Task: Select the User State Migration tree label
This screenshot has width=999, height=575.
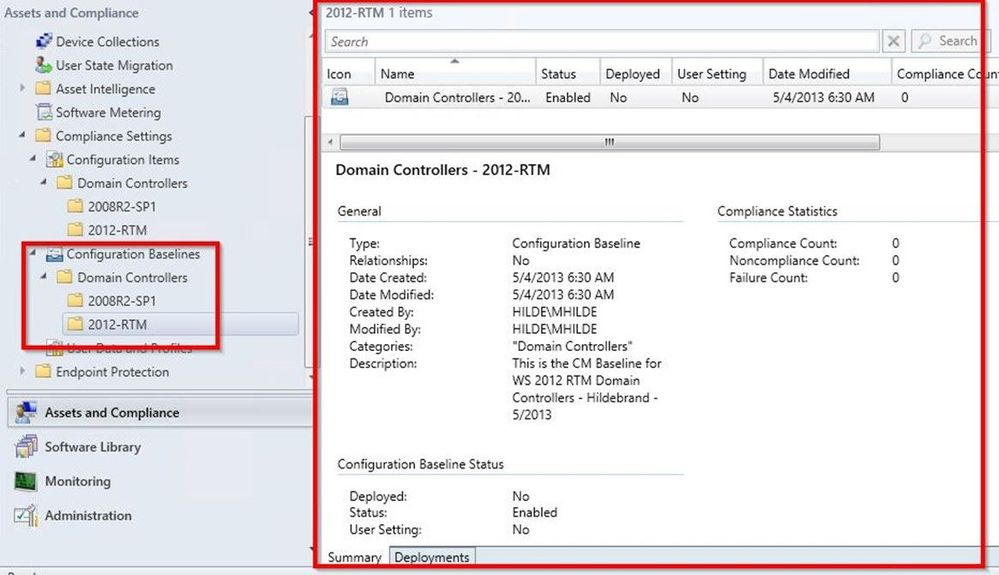Action: (x=114, y=65)
